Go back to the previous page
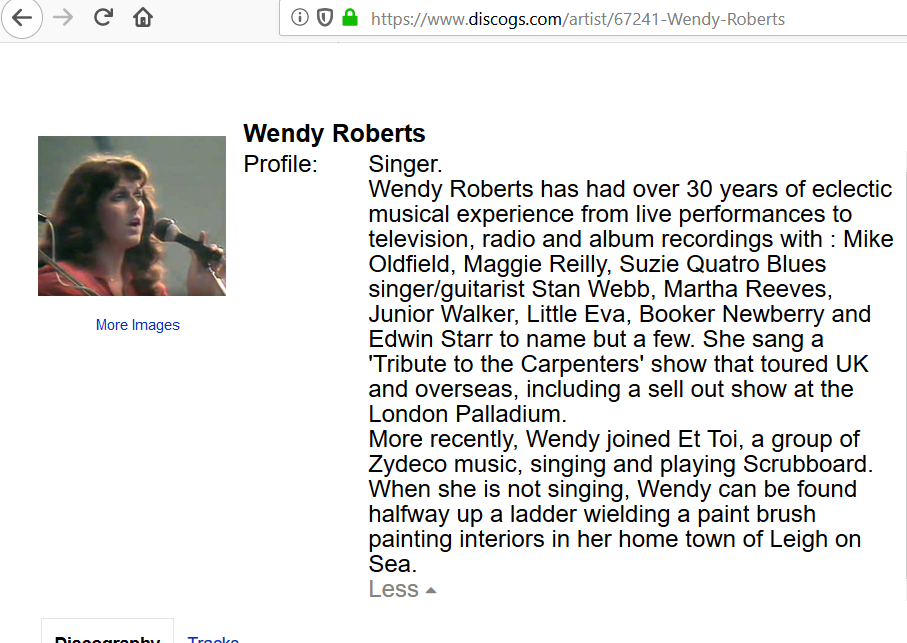This screenshot has width=907, height=643. [21, 18]
